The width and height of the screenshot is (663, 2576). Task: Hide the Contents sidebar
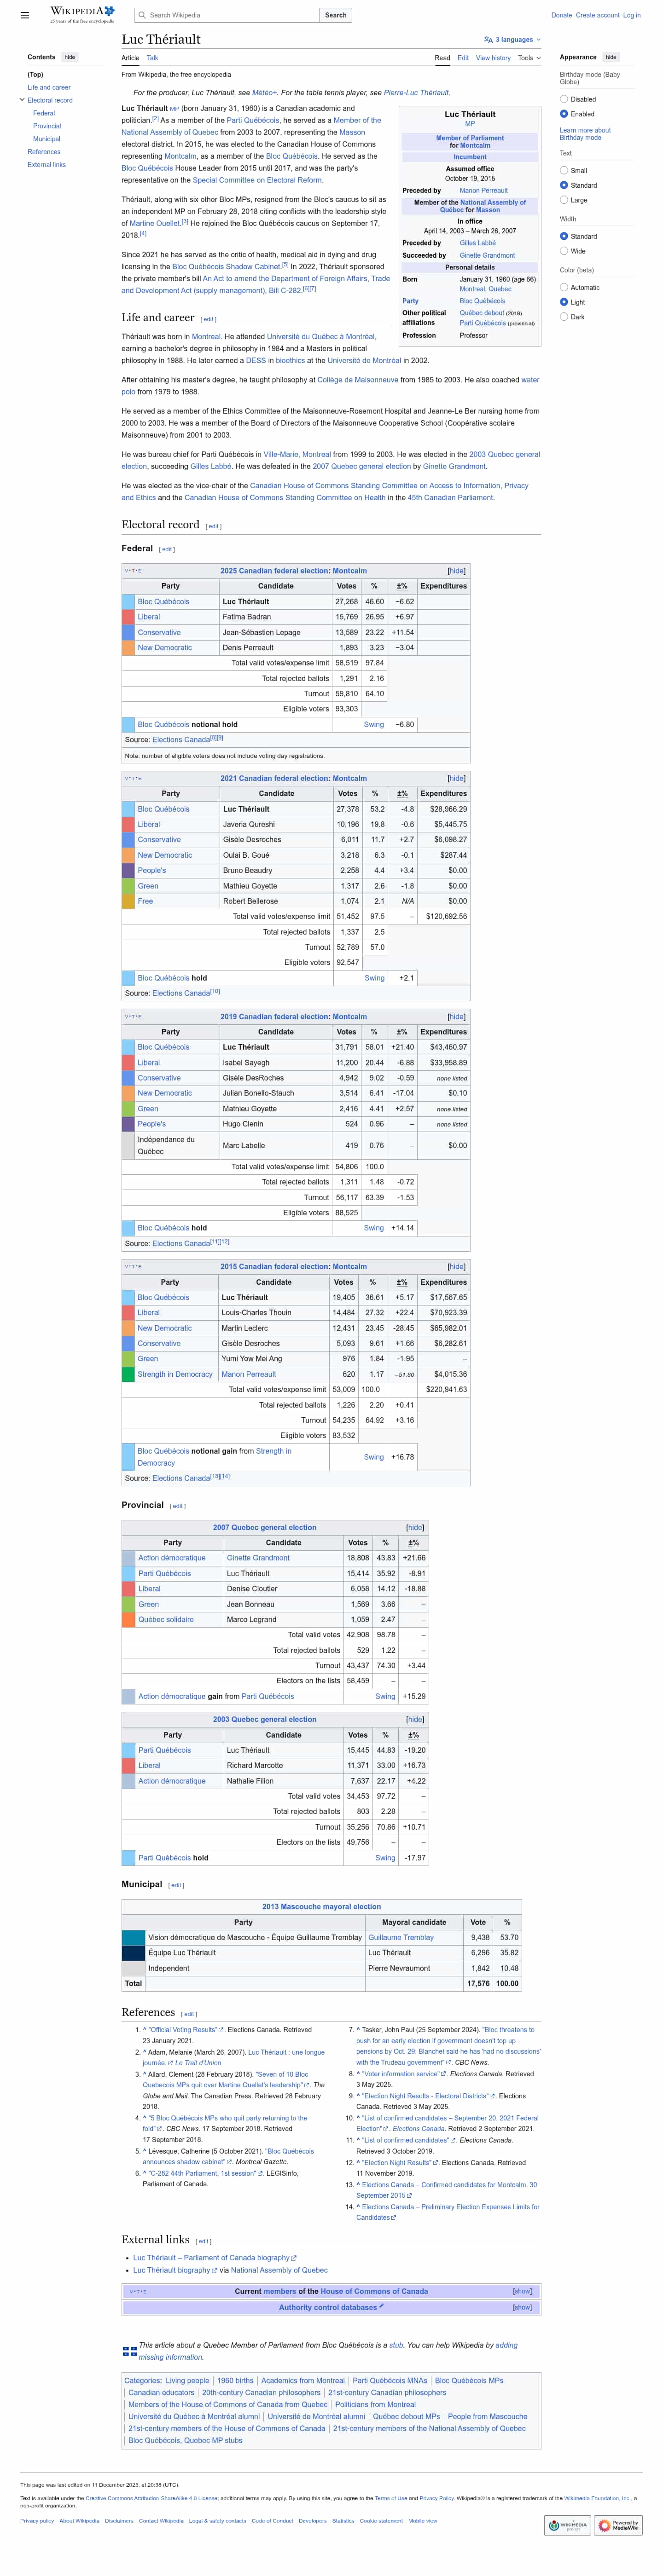click(70, 57)
